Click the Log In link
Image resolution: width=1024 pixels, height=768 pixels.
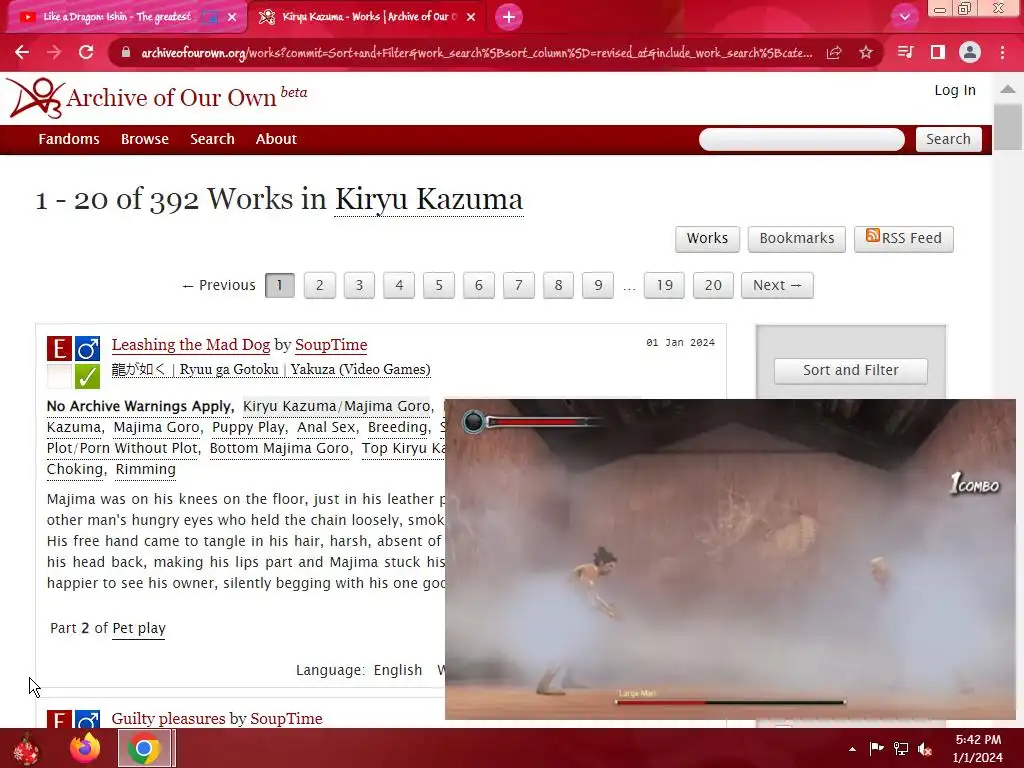click(x=955, y=91)
